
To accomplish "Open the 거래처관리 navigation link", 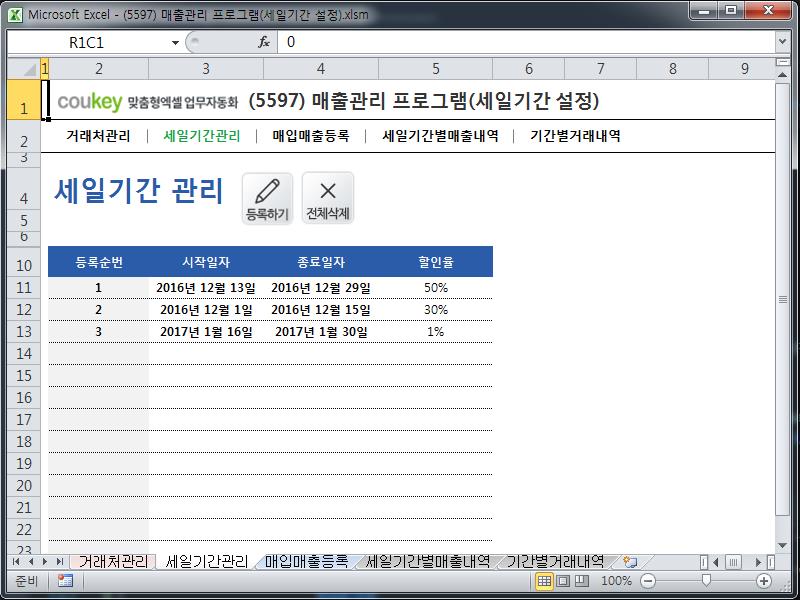I will [x=98, y=136].
